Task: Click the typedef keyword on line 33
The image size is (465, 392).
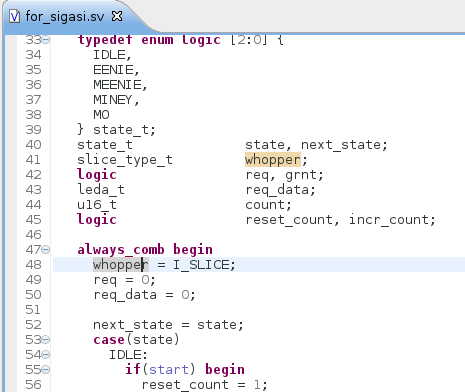Action: click(105, 40)
